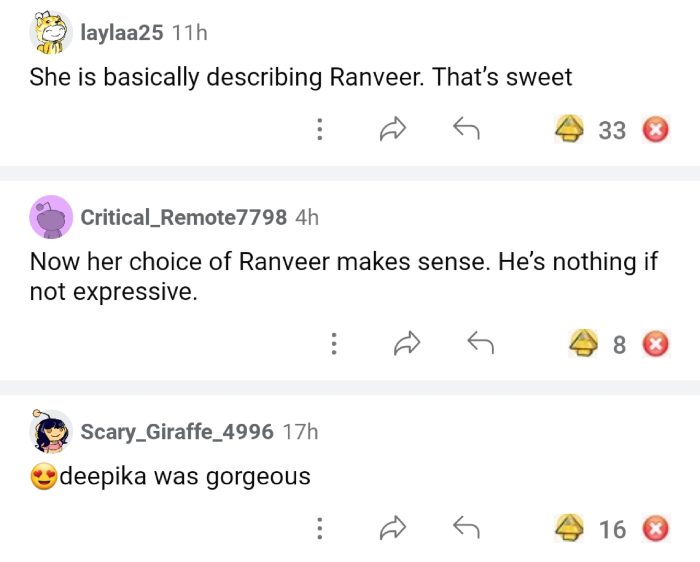Upvote Scary_Giraffe_4996's comment
Image resolution: width=700 pixels, height=562 pixels.
pos(571,528)
